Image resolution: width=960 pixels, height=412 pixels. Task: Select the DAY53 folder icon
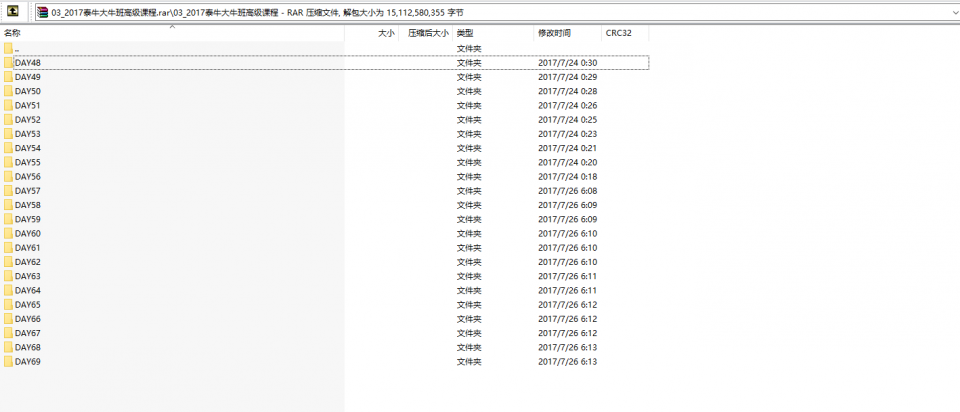(8, 134)
